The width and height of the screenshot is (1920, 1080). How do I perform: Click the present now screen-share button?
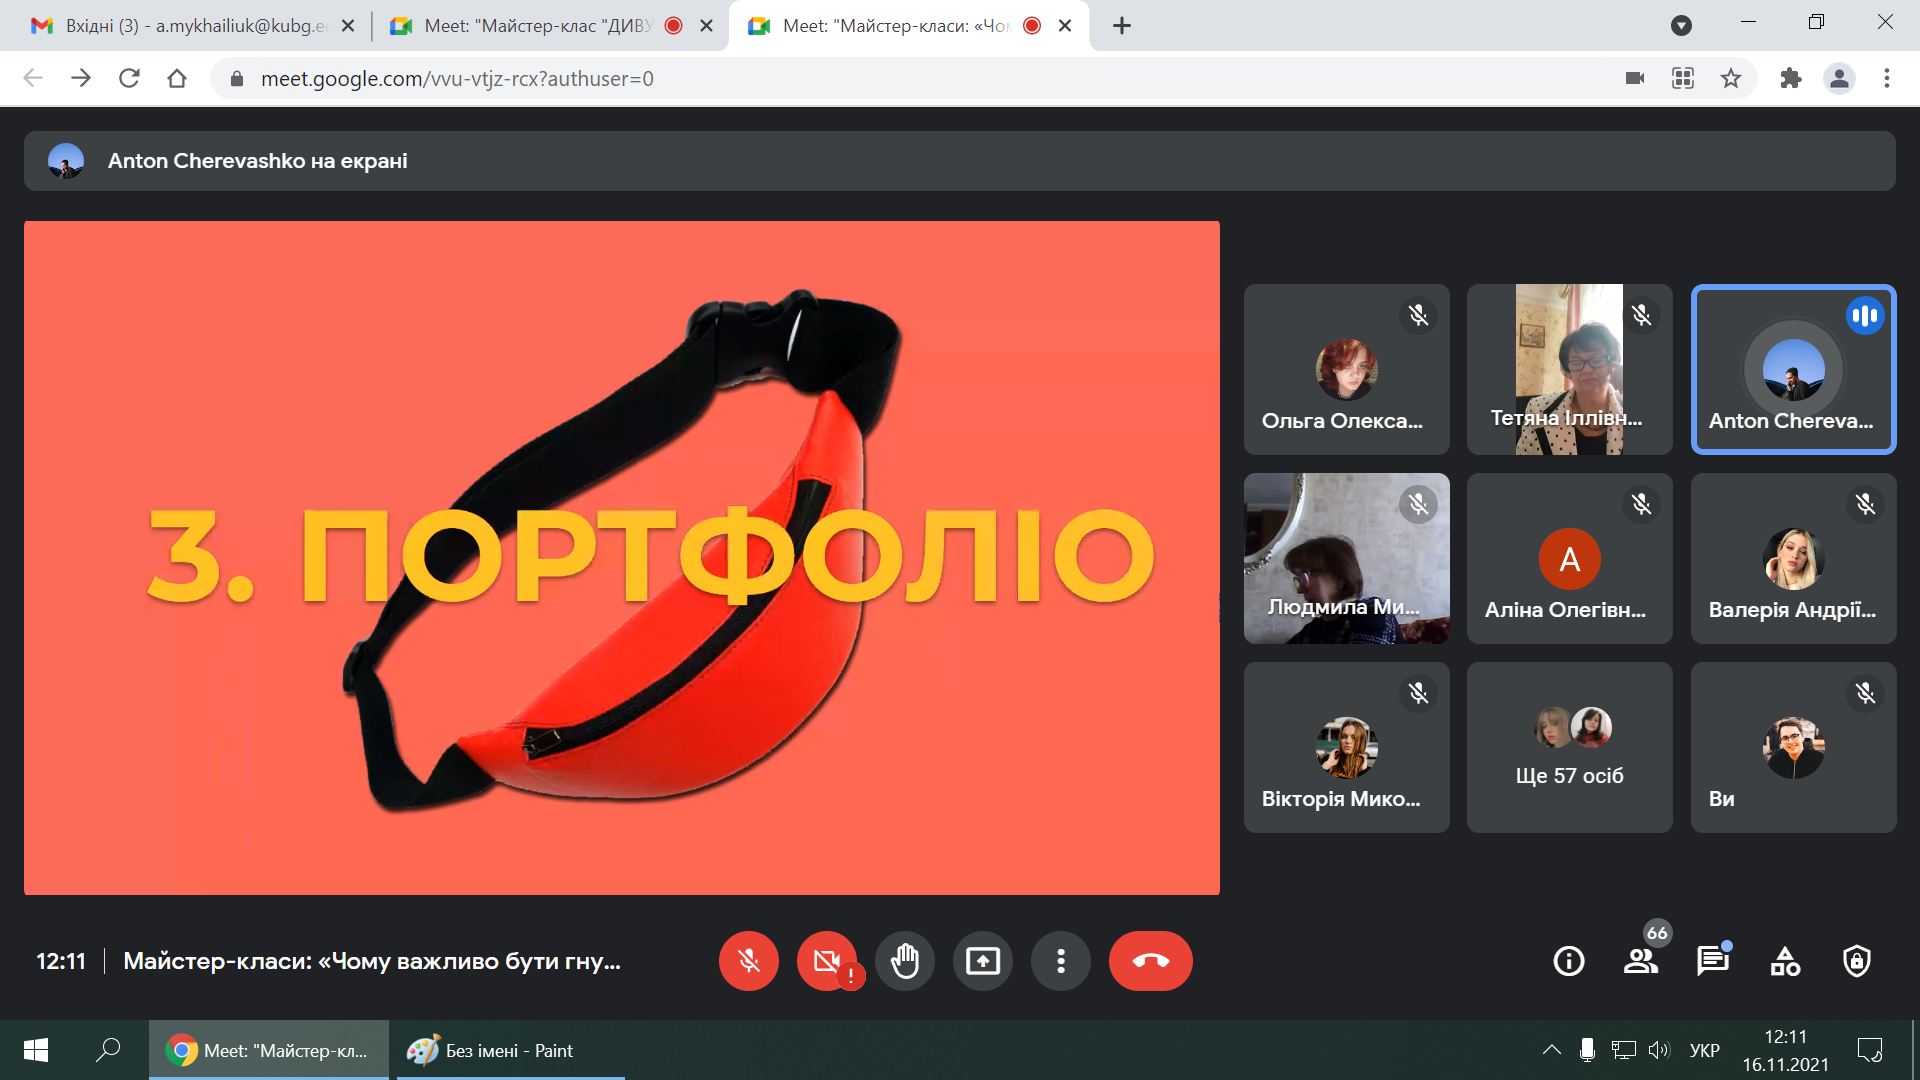click(983, 961)
